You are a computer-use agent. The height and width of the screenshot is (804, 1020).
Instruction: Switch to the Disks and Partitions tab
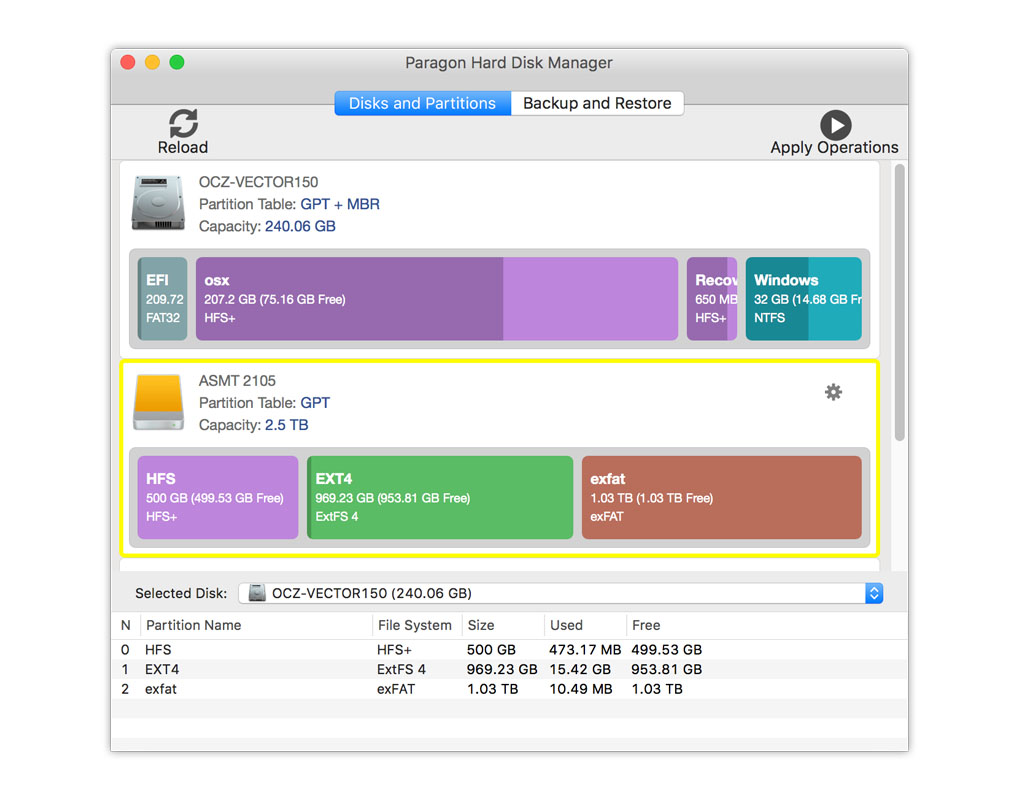[422, 103]
